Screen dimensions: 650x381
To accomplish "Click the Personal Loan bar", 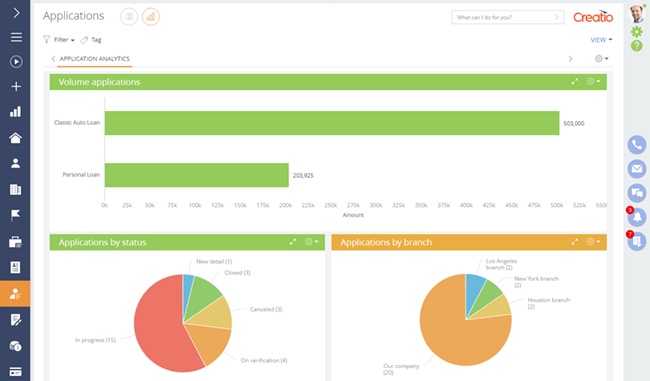I will (x=196, y=175).
